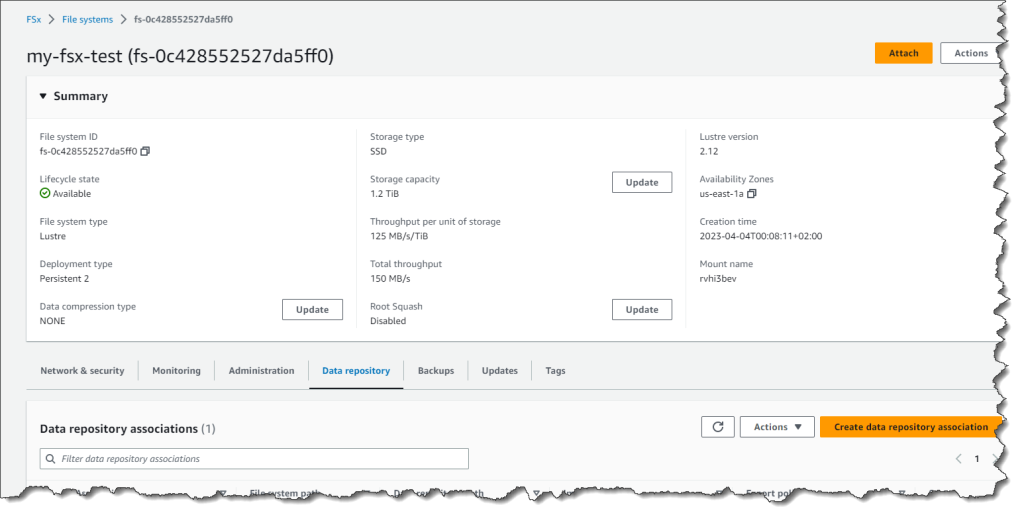The height and width of the screenshot is (515, 1024).
Task: Select the Data repository tab
Action: pyautogui.click(x=356, y=371)
